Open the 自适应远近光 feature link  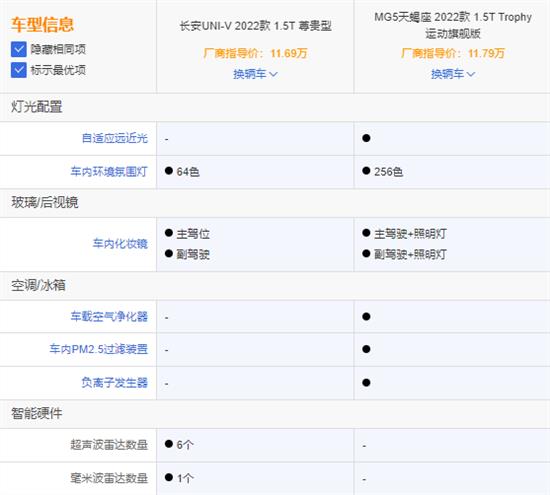115,138
